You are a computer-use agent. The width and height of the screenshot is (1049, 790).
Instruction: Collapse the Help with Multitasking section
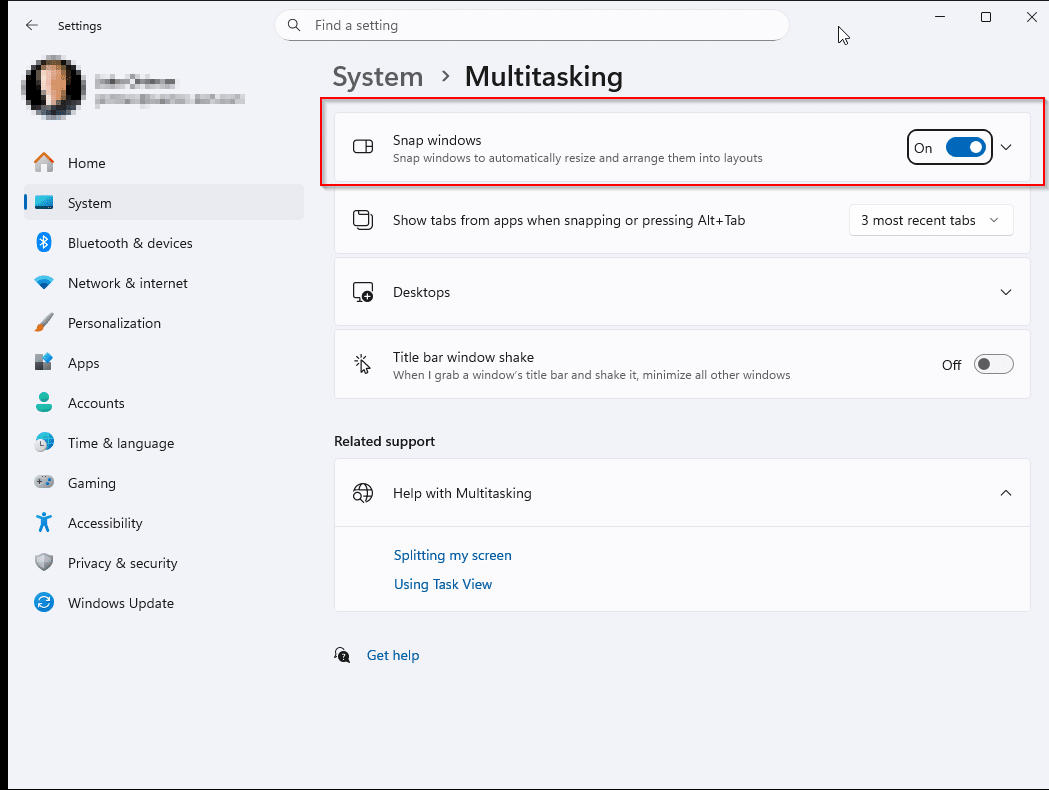tap(1006, 493)
